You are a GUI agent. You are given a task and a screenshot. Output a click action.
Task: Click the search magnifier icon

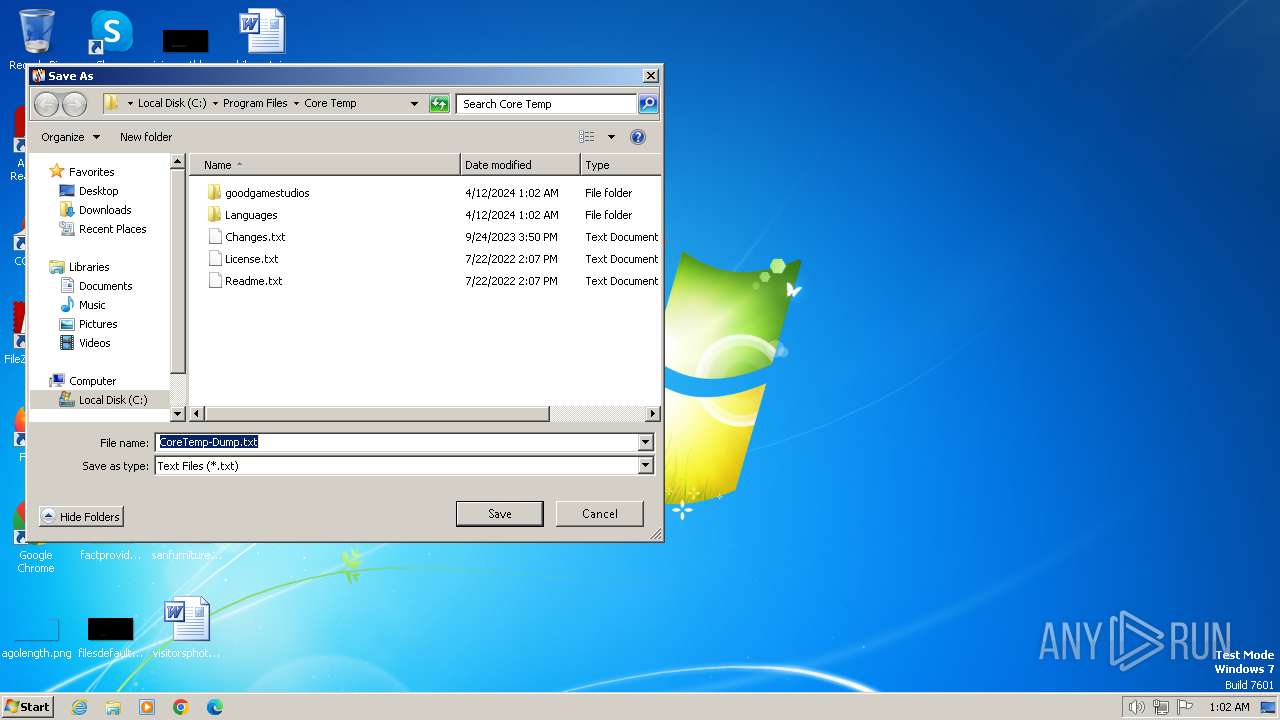648,104
